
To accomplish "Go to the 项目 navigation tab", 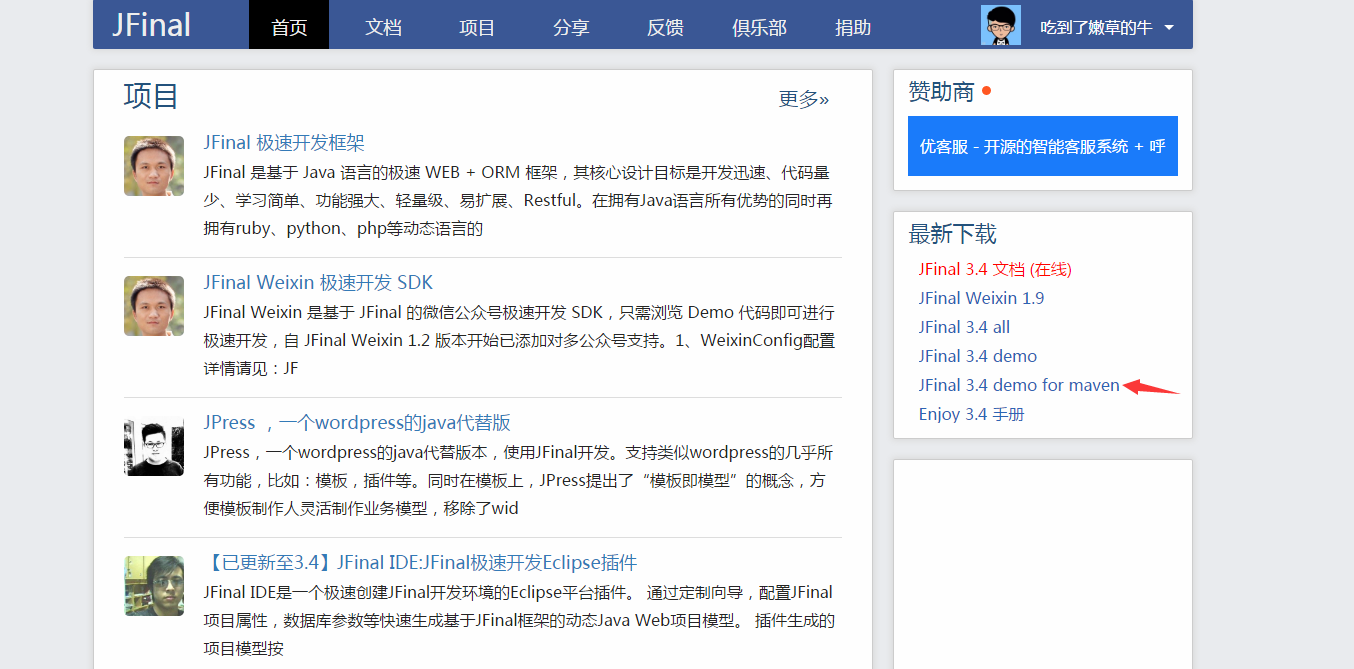I will point(477,27).
